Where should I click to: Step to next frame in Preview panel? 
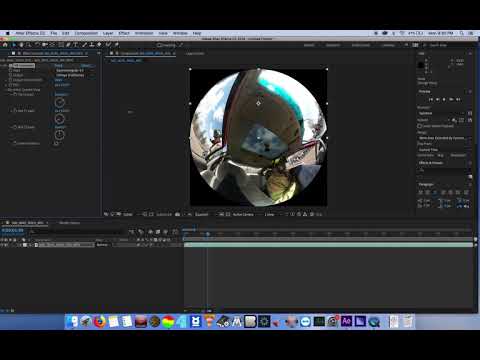(x=451, y=99)
